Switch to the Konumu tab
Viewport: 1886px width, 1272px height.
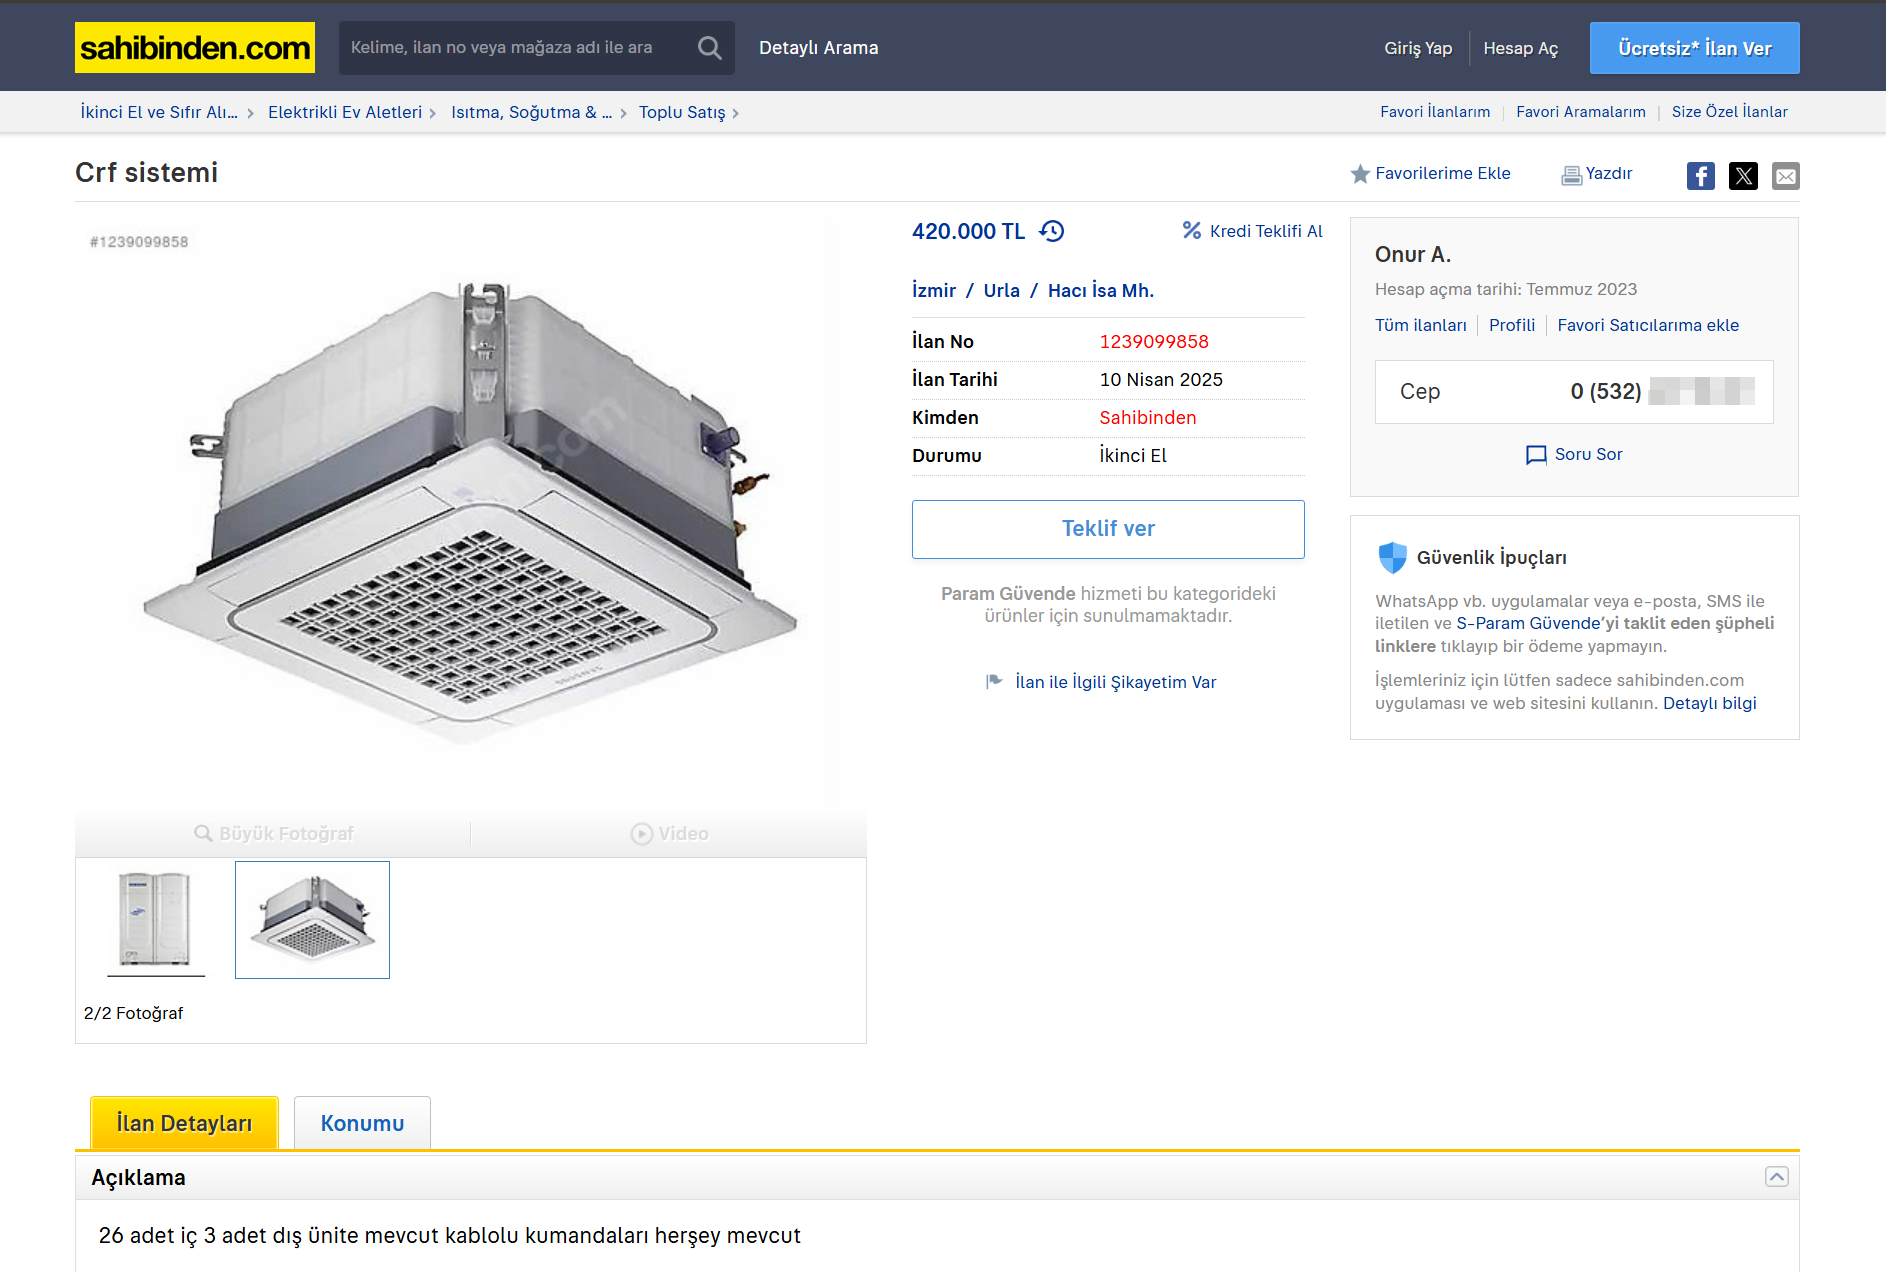pos(362,1123)
